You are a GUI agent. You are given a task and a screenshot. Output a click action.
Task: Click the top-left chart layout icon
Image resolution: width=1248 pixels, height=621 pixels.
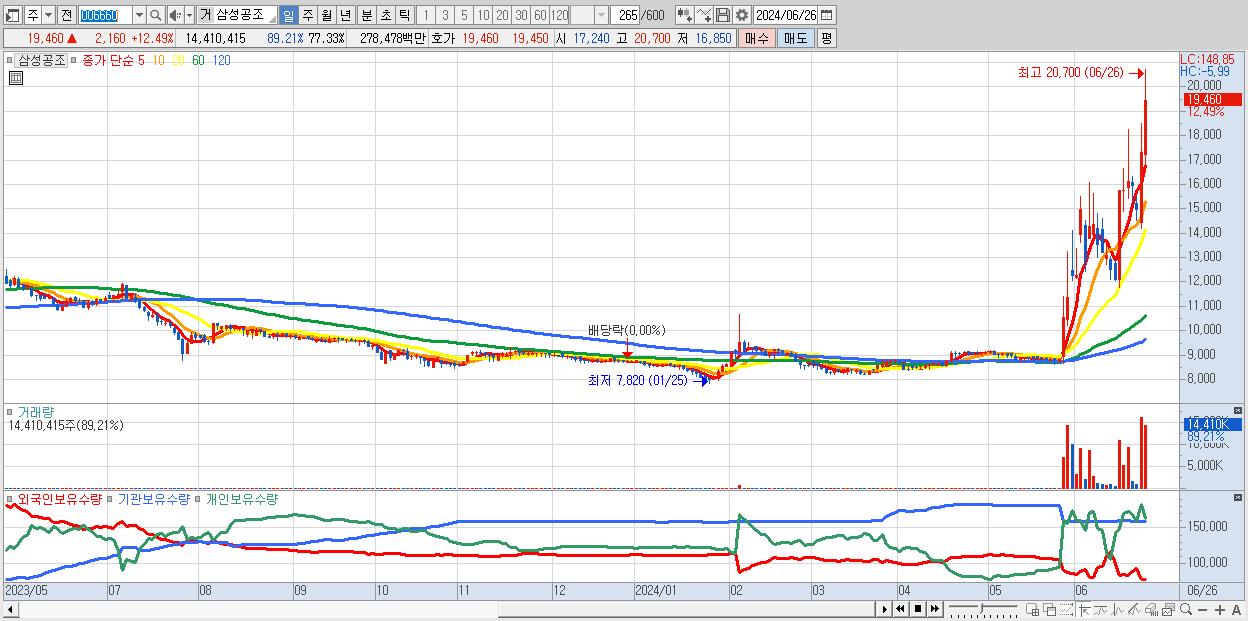pos(12,15)
